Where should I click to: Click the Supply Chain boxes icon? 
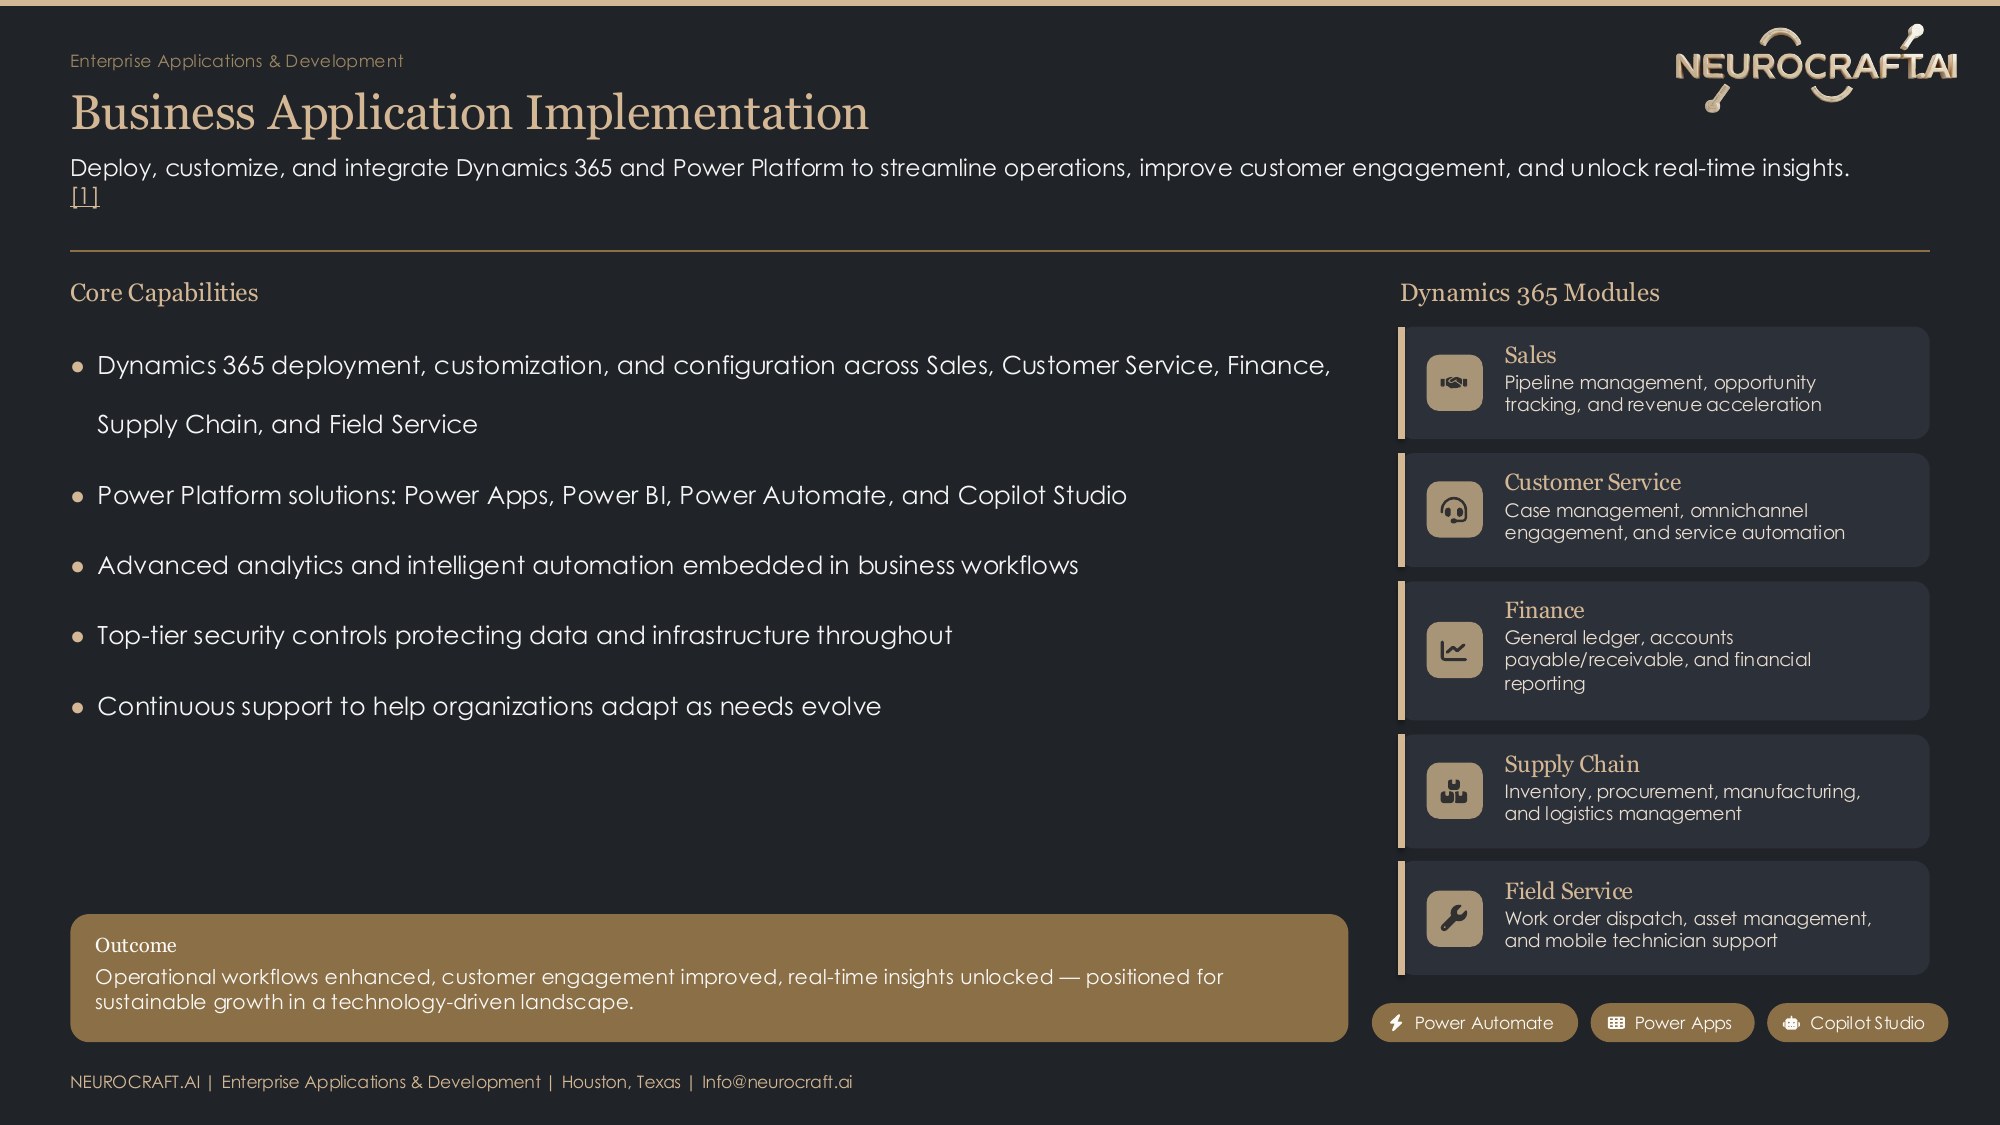[1454, 791]
